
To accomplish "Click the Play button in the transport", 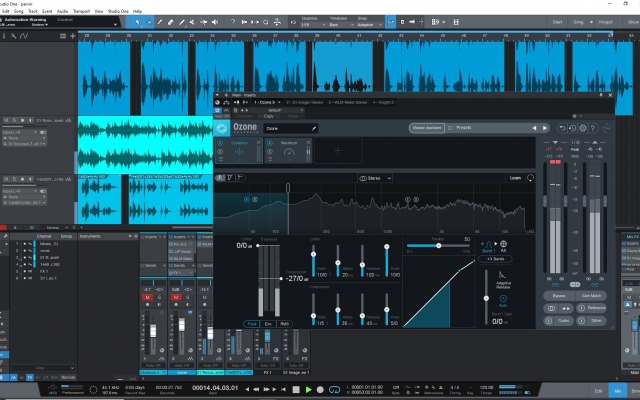I will coord(309,389).
